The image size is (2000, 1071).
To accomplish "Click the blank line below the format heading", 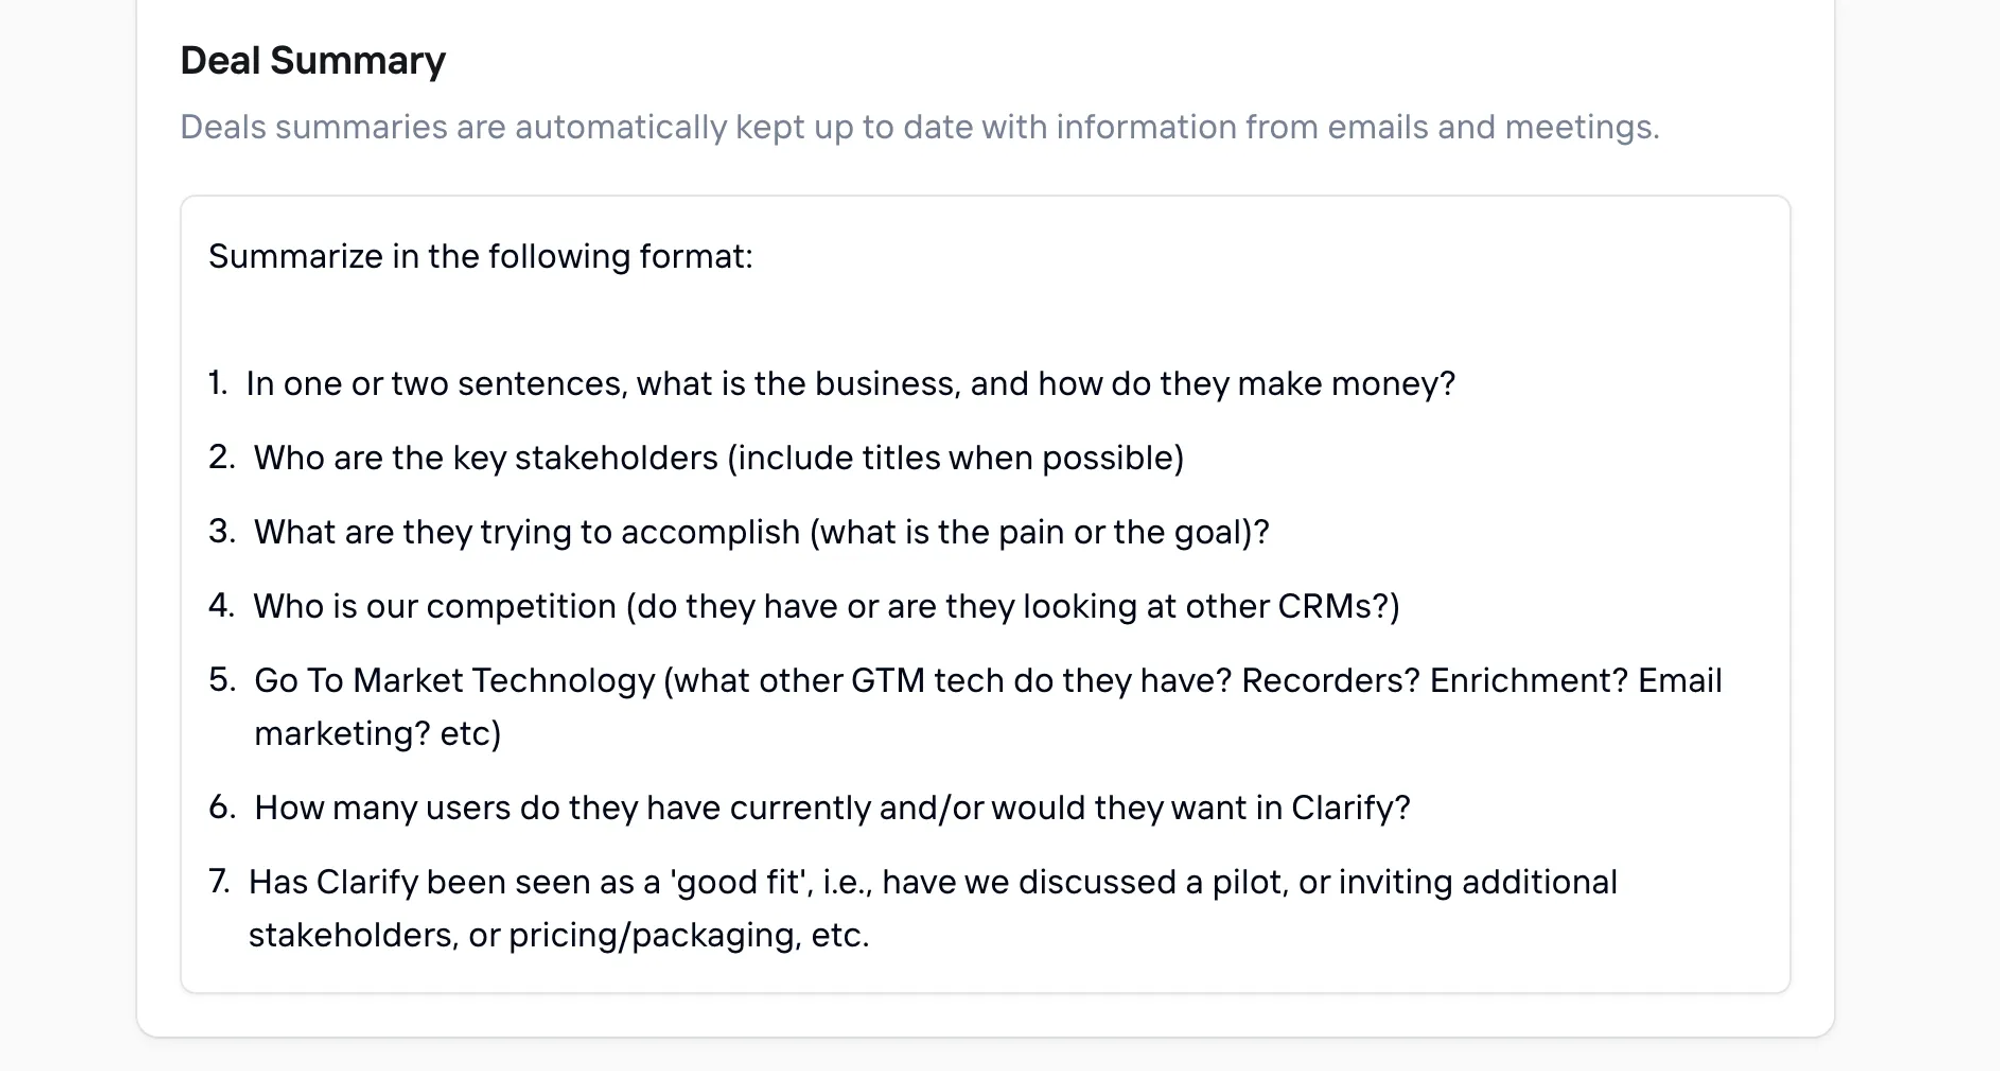I will tap(985, 320).
